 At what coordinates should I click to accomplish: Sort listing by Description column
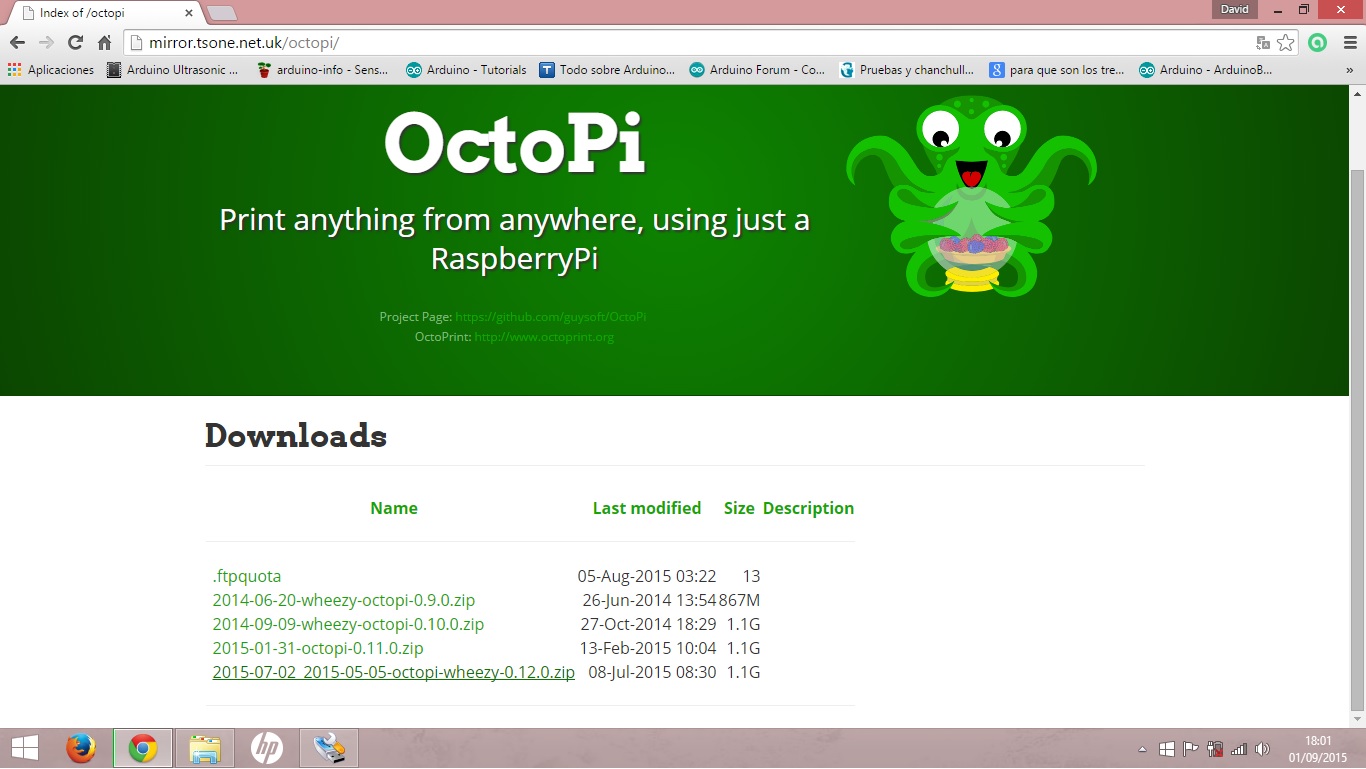coord(808,508)
